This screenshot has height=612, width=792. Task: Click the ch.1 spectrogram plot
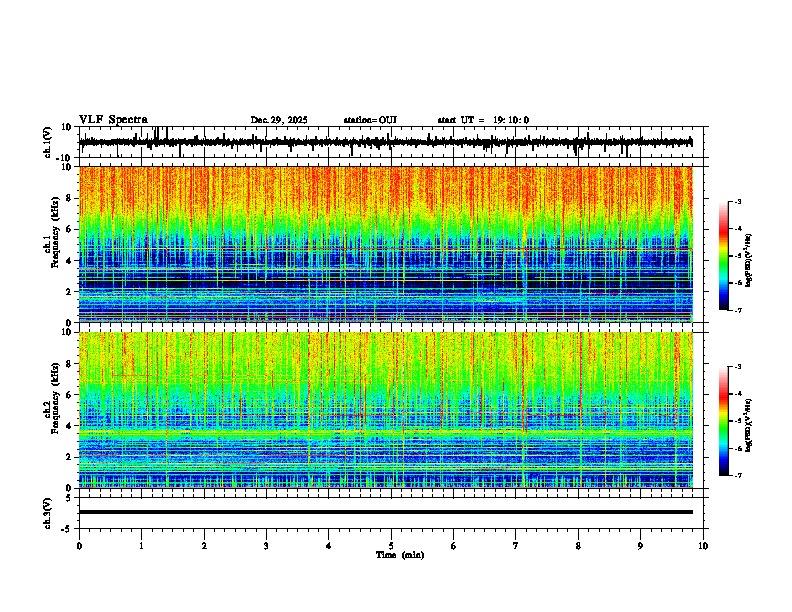386,244
